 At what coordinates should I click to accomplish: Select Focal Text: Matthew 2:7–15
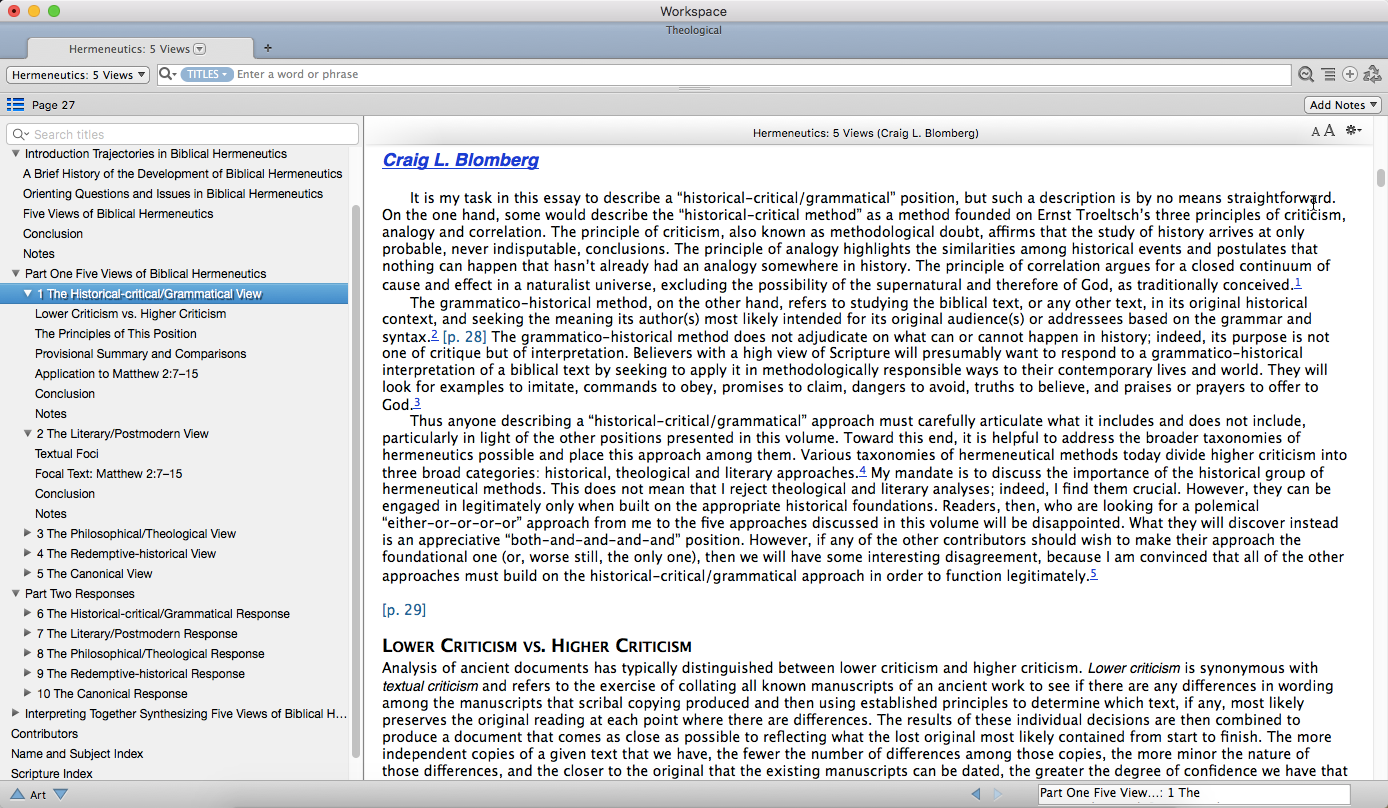point(109,474)
